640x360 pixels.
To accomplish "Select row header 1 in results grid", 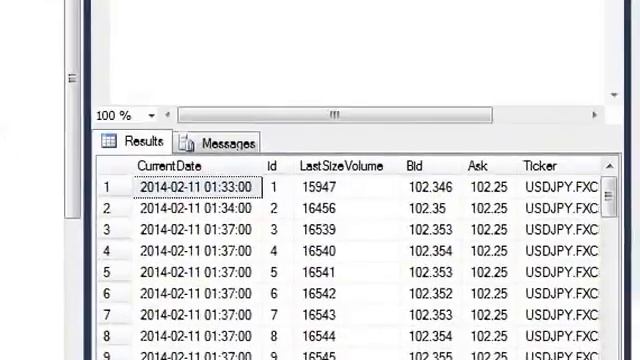I will (x=115, y=187).
